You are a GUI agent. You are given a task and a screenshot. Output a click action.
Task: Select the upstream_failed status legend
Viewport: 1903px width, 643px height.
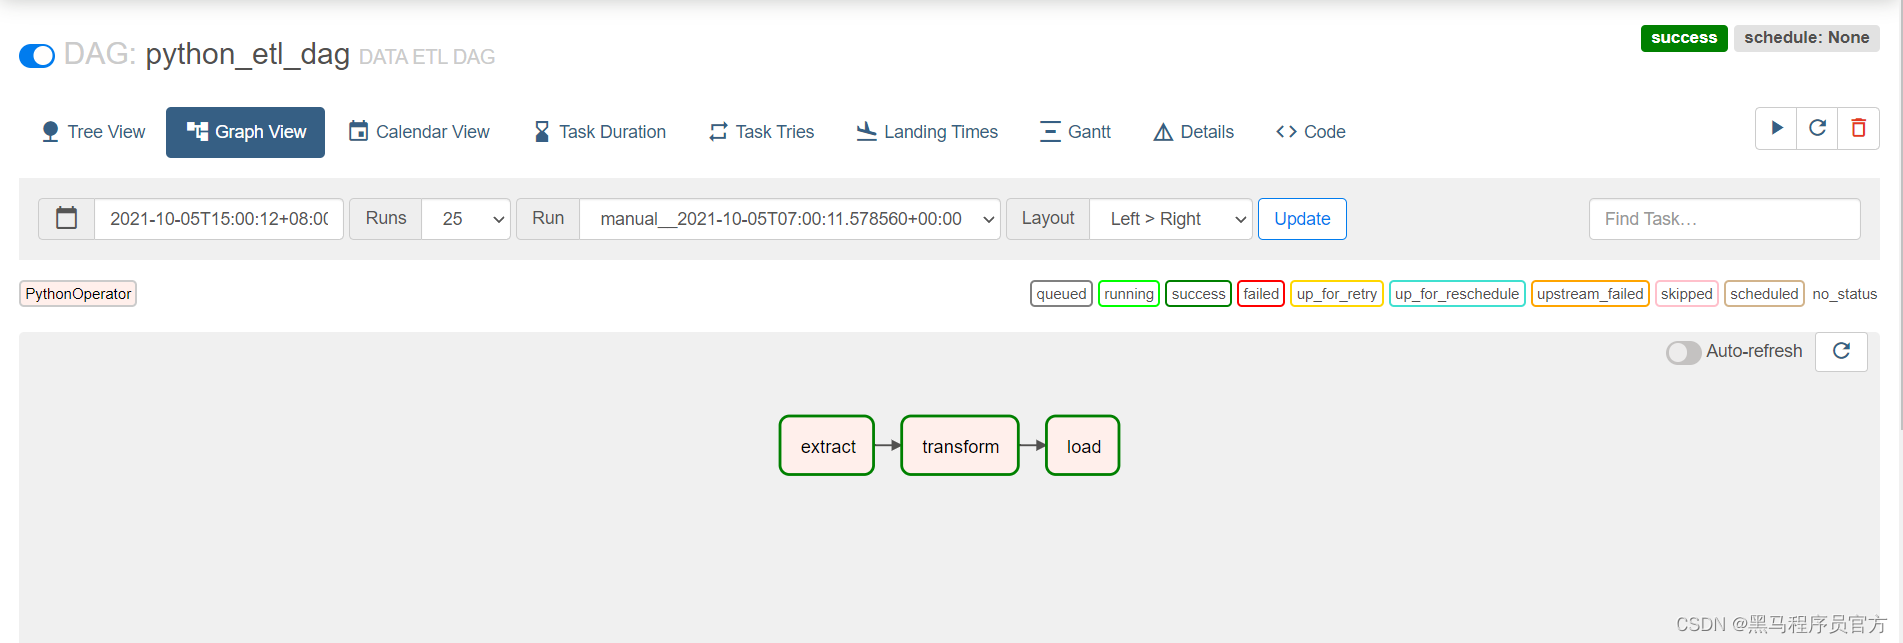coord(1590,294)
